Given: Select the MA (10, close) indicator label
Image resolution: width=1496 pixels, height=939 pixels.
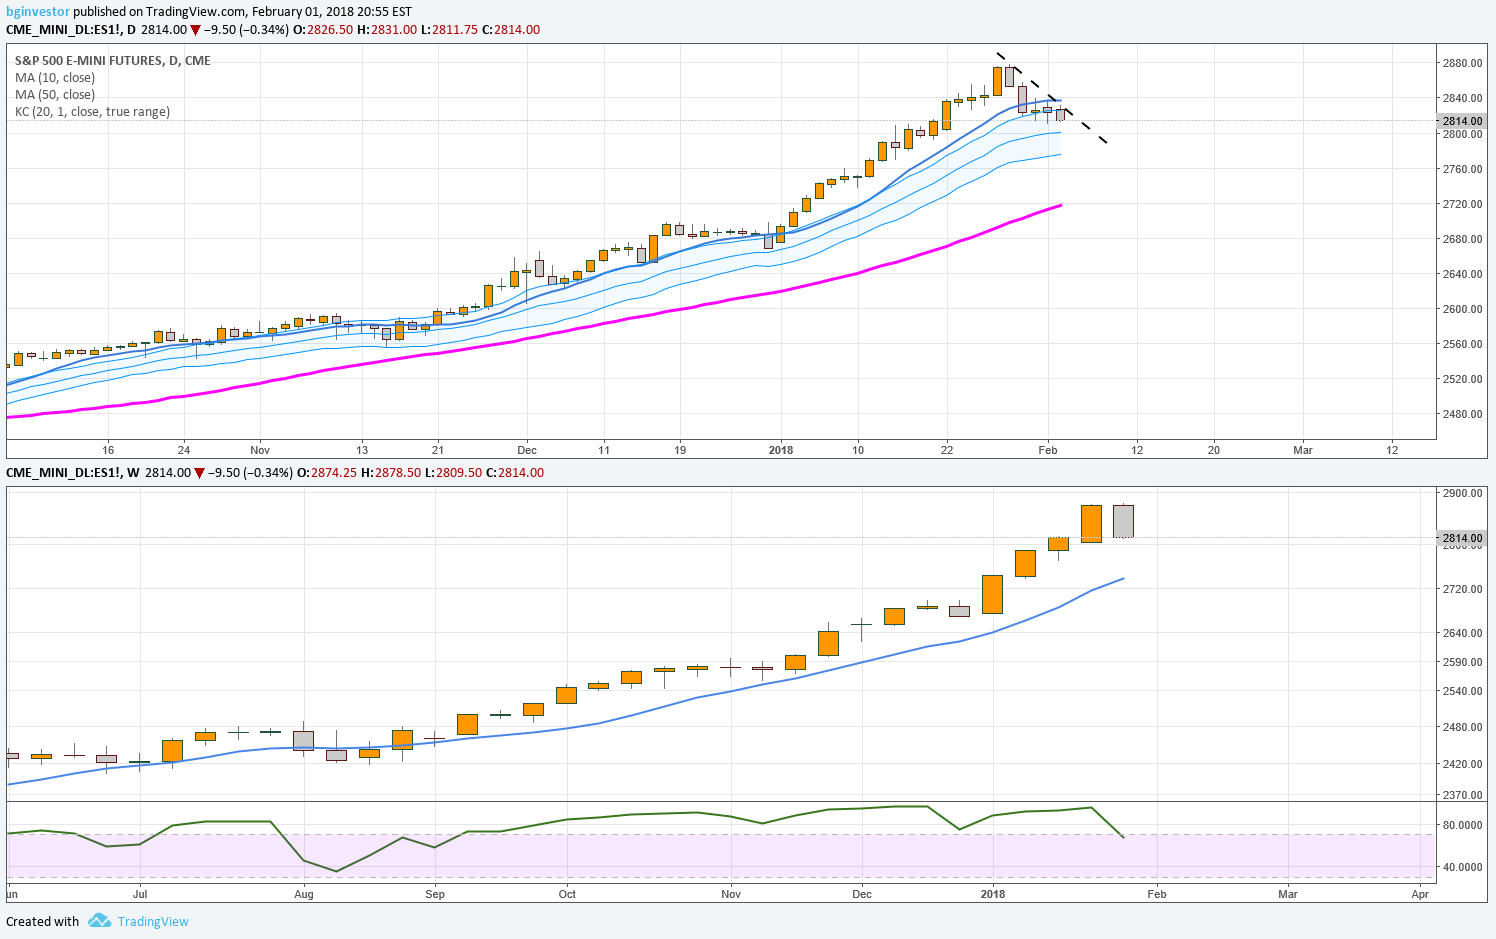Looking at the screenshot, I should tap(55, 77).
